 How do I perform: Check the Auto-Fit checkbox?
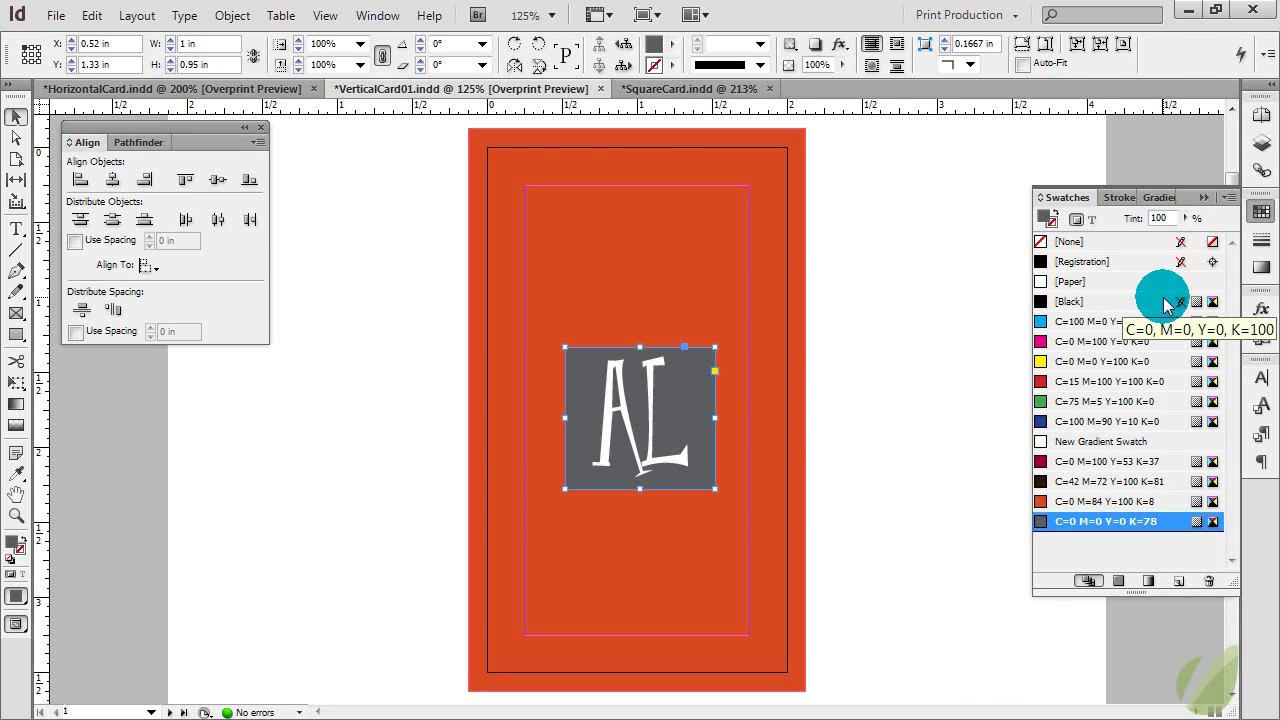pyautogui.click(x=1023, y=64)
